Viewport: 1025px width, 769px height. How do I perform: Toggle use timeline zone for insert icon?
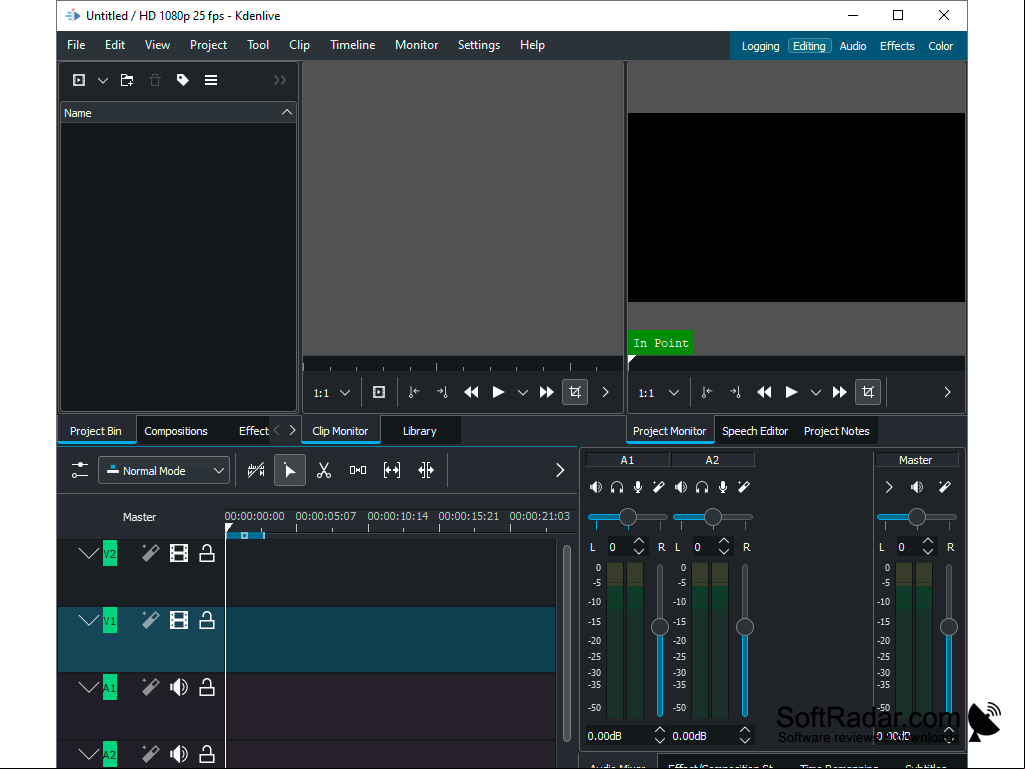coord(256,470)
